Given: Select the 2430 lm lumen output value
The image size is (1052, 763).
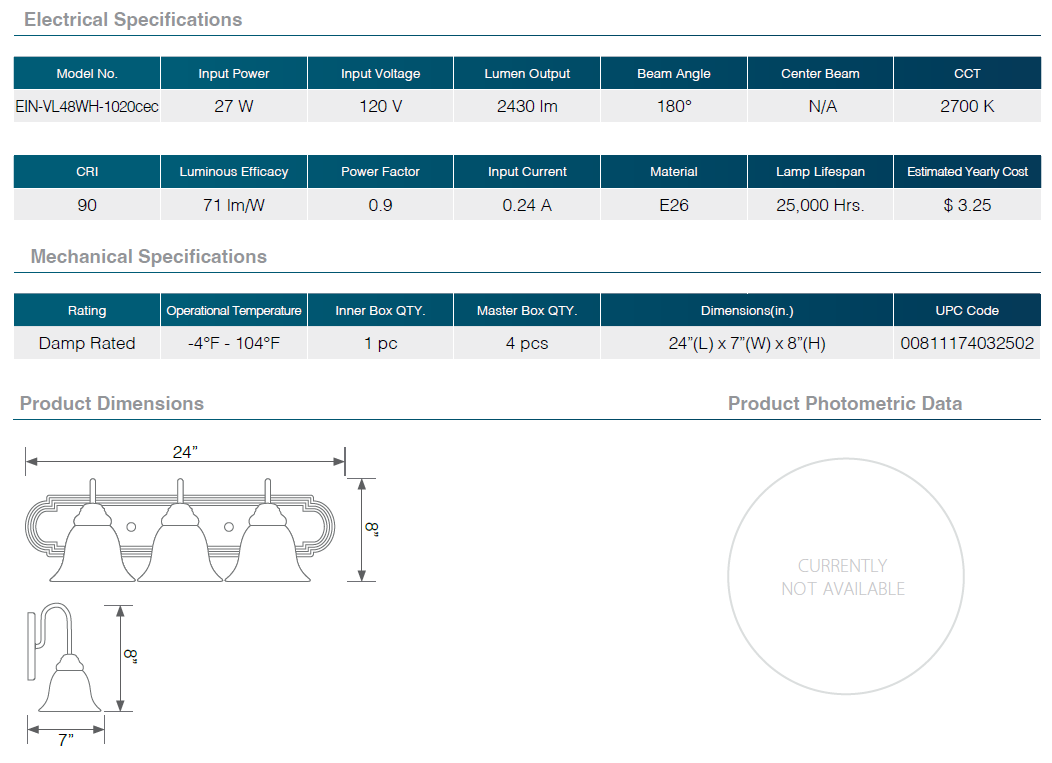Looking at the screenshot, I should coord(527,106).
